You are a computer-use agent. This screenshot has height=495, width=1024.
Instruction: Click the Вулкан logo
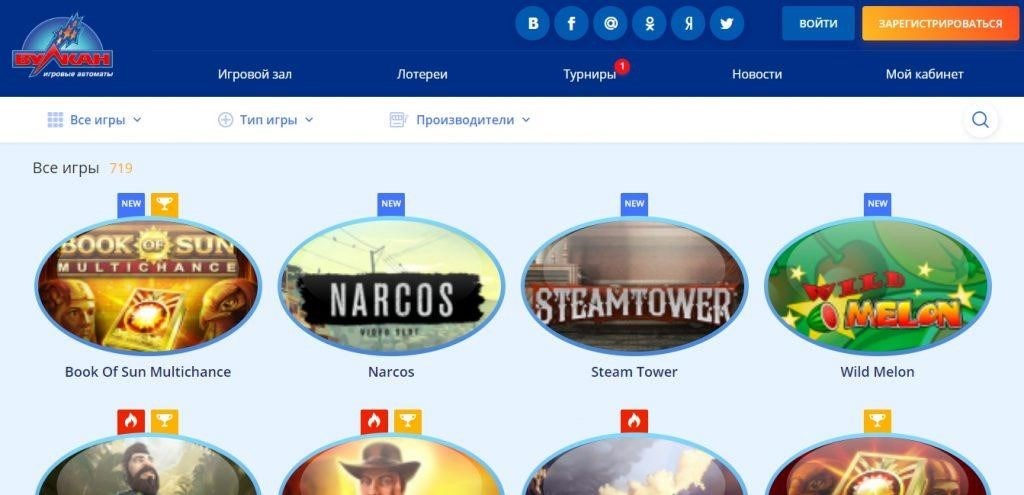63,46
